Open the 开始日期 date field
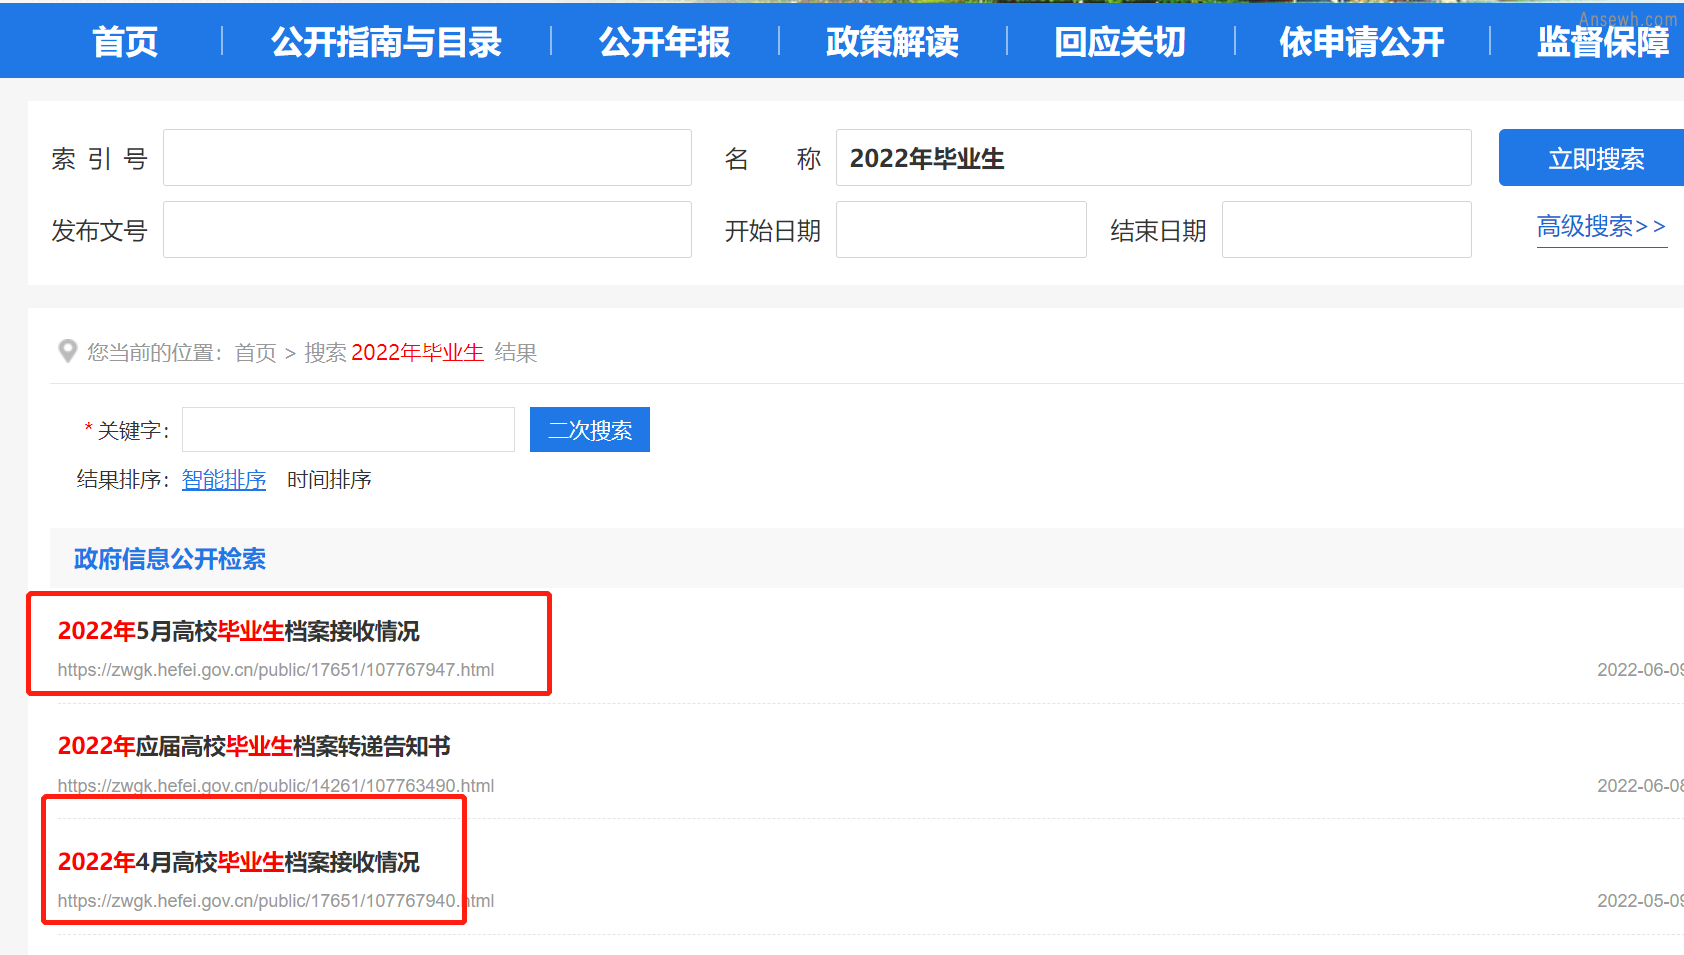The image size is (1684, 955). coord(961,230)
